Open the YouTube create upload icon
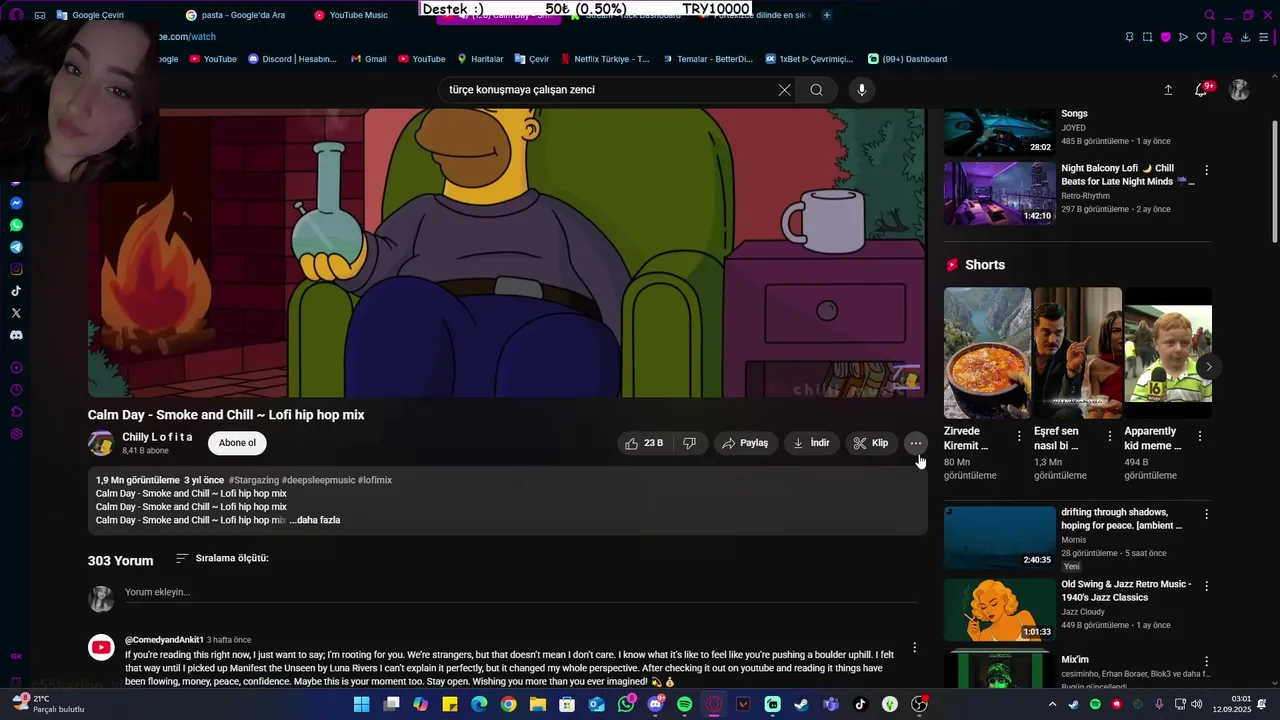This screenshot has width=1280, height=720. click(x=1168, y=90)
